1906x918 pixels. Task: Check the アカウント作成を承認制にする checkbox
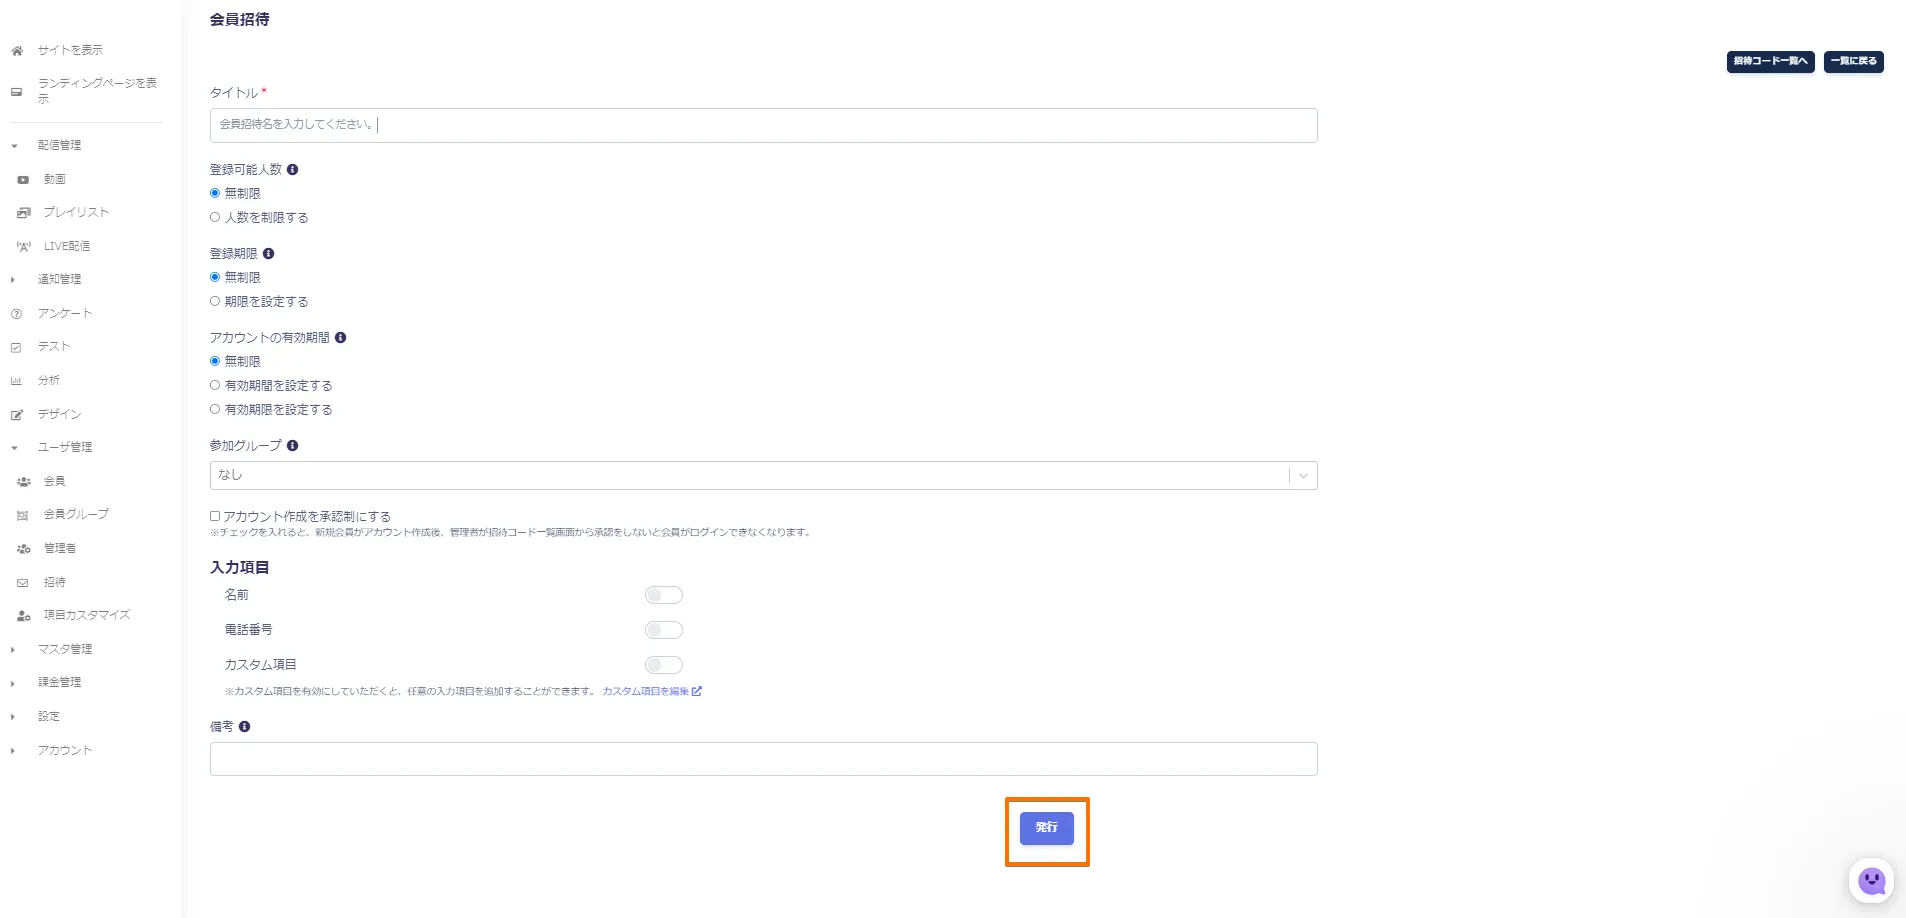[x=215, y=516]
